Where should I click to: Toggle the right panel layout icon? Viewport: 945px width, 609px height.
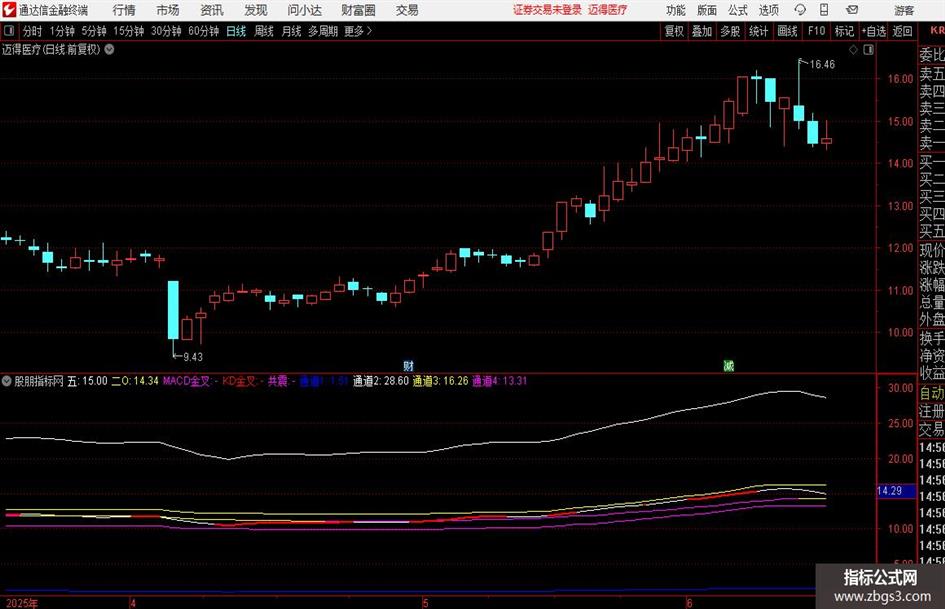pos(868,50)
